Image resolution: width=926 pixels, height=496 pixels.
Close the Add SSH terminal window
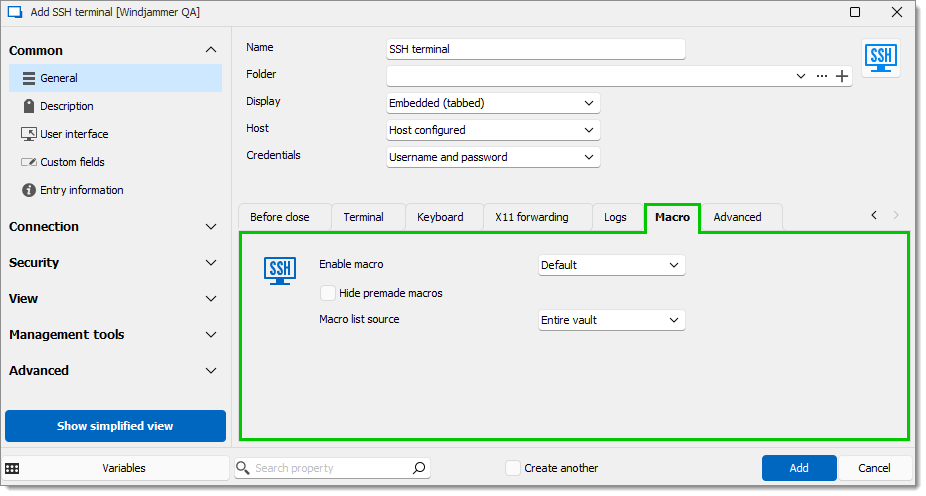pos(896,12)
